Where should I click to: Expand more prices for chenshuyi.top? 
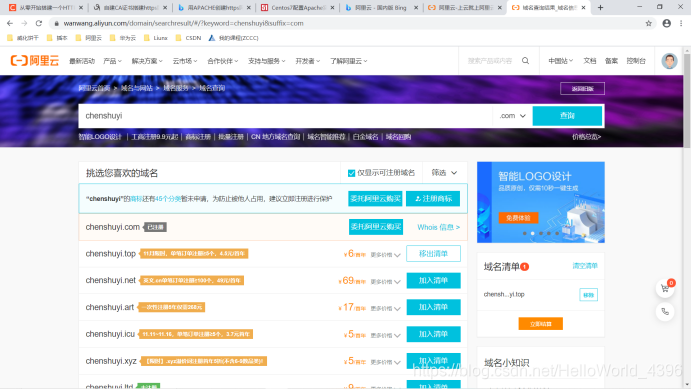385,255
